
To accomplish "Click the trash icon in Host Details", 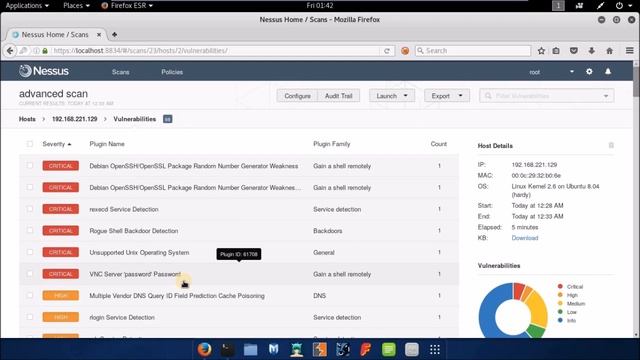I will [x=611, y=145].
